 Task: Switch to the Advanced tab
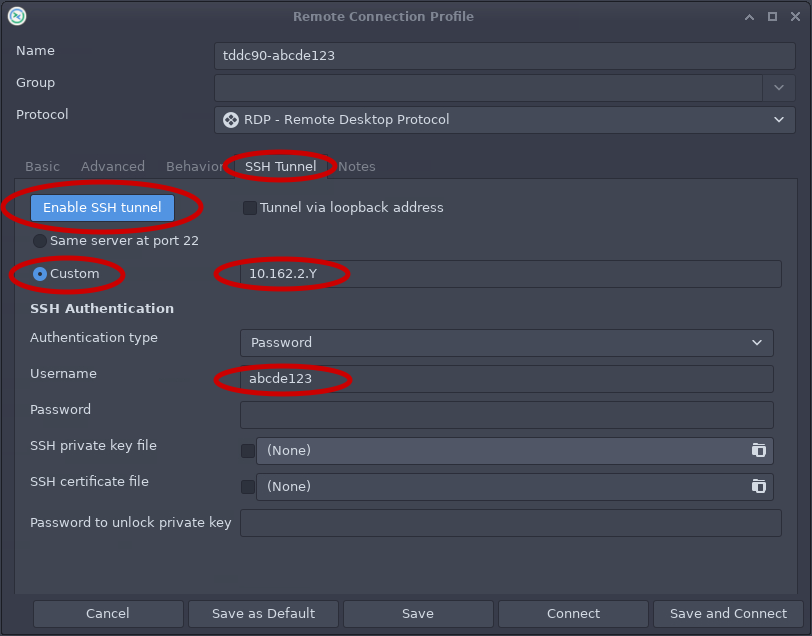pyautogui.click(x=113, y=167)
